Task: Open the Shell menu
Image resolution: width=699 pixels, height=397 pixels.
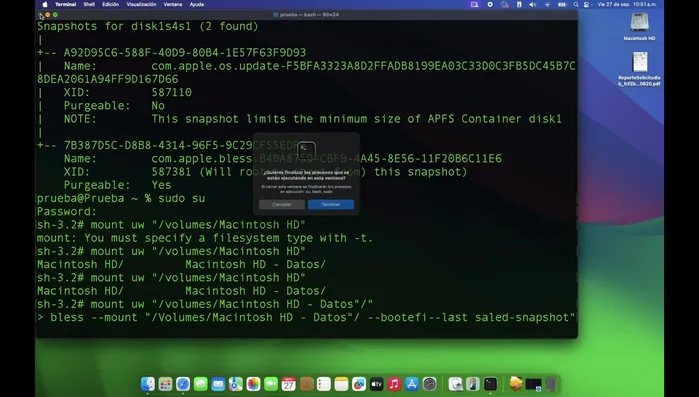Action: tap(89, 4)
